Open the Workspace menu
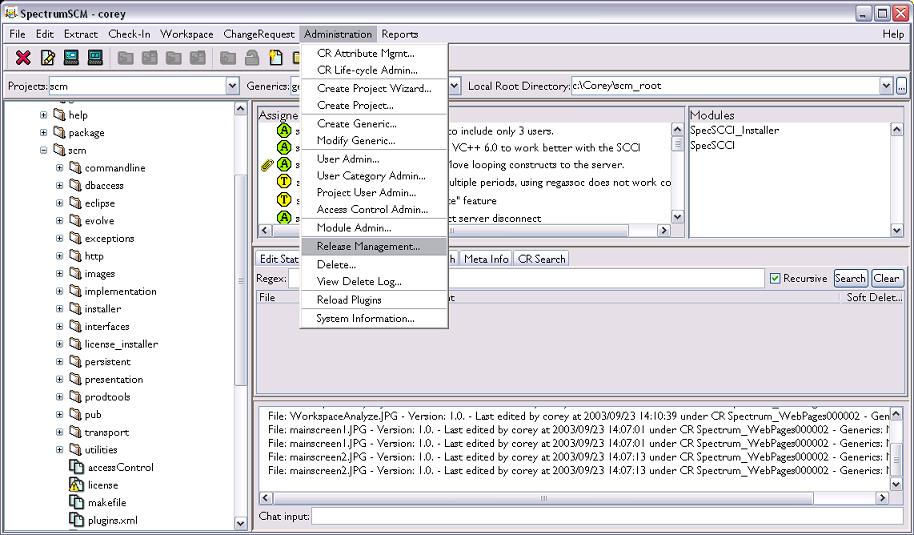The width and height of the screenshot is (914, 535). [187, 34]
